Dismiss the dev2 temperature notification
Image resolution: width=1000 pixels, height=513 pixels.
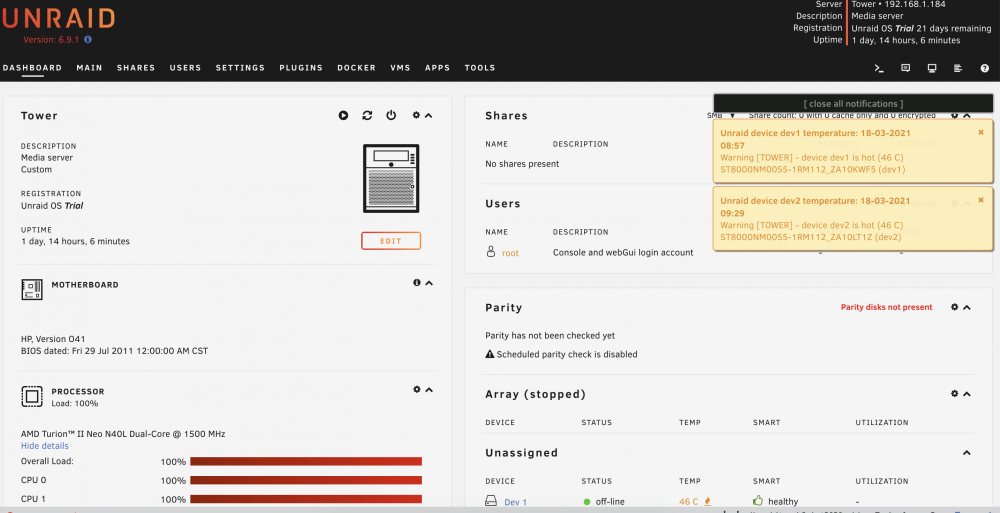(x=981, y=200)
